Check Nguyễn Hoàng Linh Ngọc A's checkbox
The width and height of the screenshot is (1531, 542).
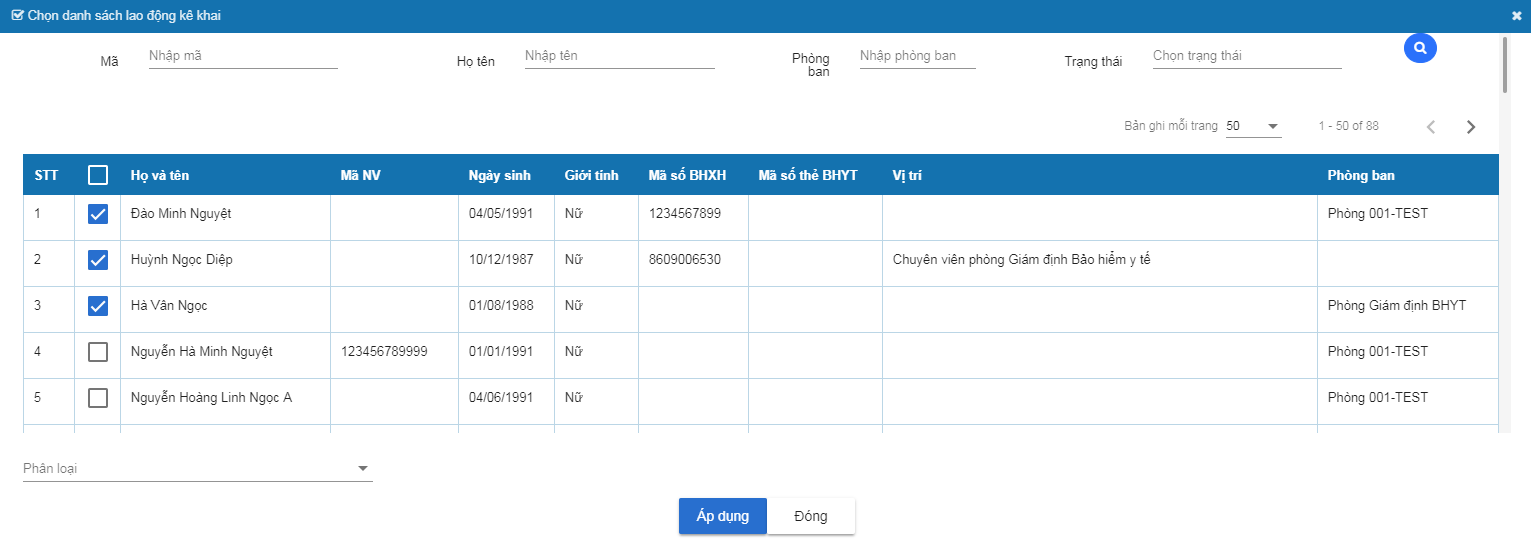pyautogui.click(x=98, y=398)
